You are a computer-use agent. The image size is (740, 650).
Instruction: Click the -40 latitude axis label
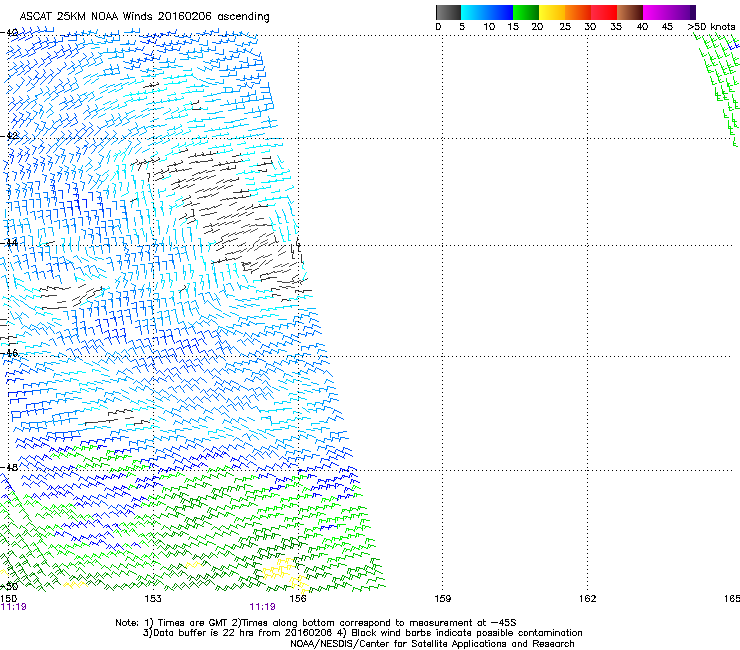click(9, 33)
